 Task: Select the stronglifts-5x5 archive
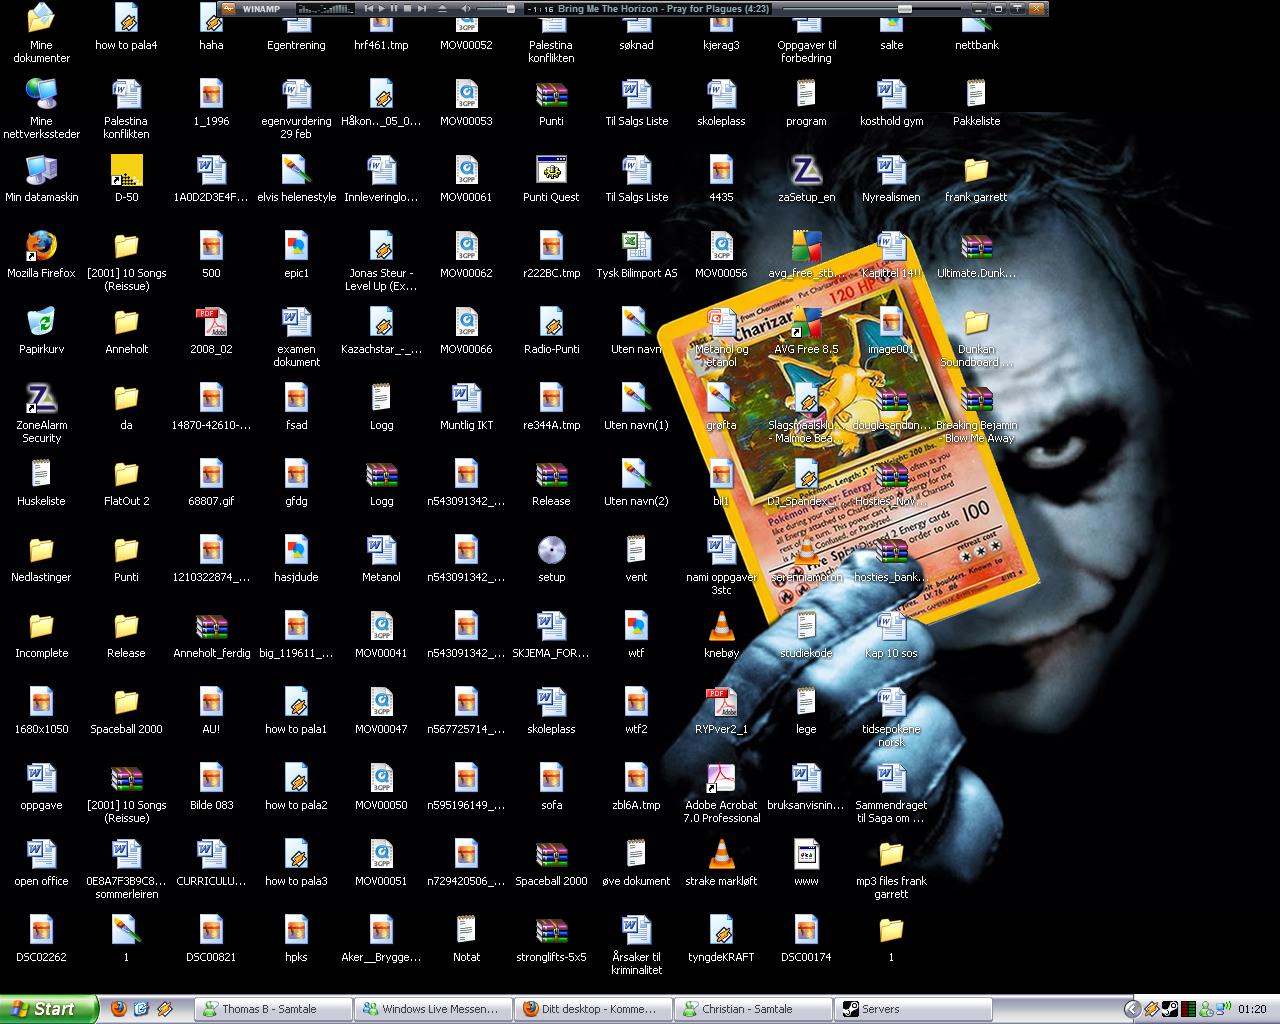pos(551,939)
